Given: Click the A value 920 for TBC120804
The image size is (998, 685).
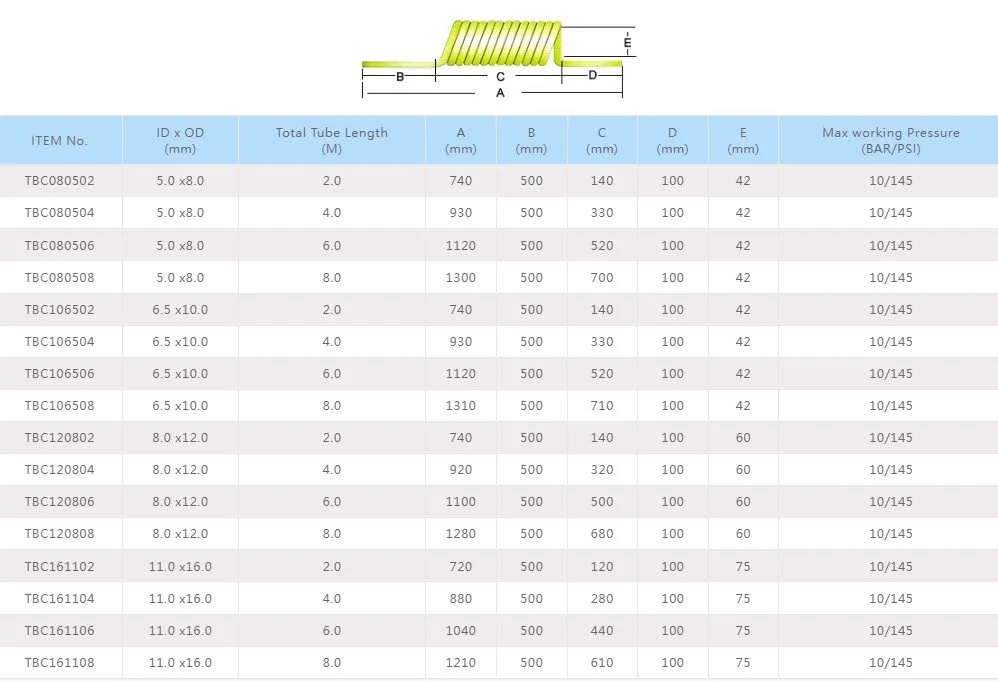Looking at the screenshot, I should pos(461,469).
